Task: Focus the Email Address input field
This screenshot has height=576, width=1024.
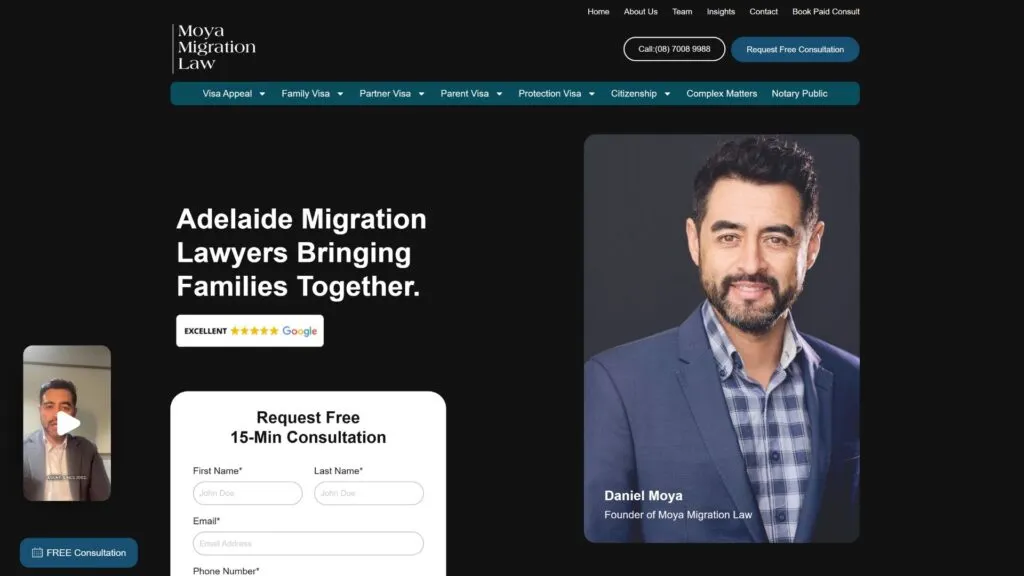Action: 308,543
